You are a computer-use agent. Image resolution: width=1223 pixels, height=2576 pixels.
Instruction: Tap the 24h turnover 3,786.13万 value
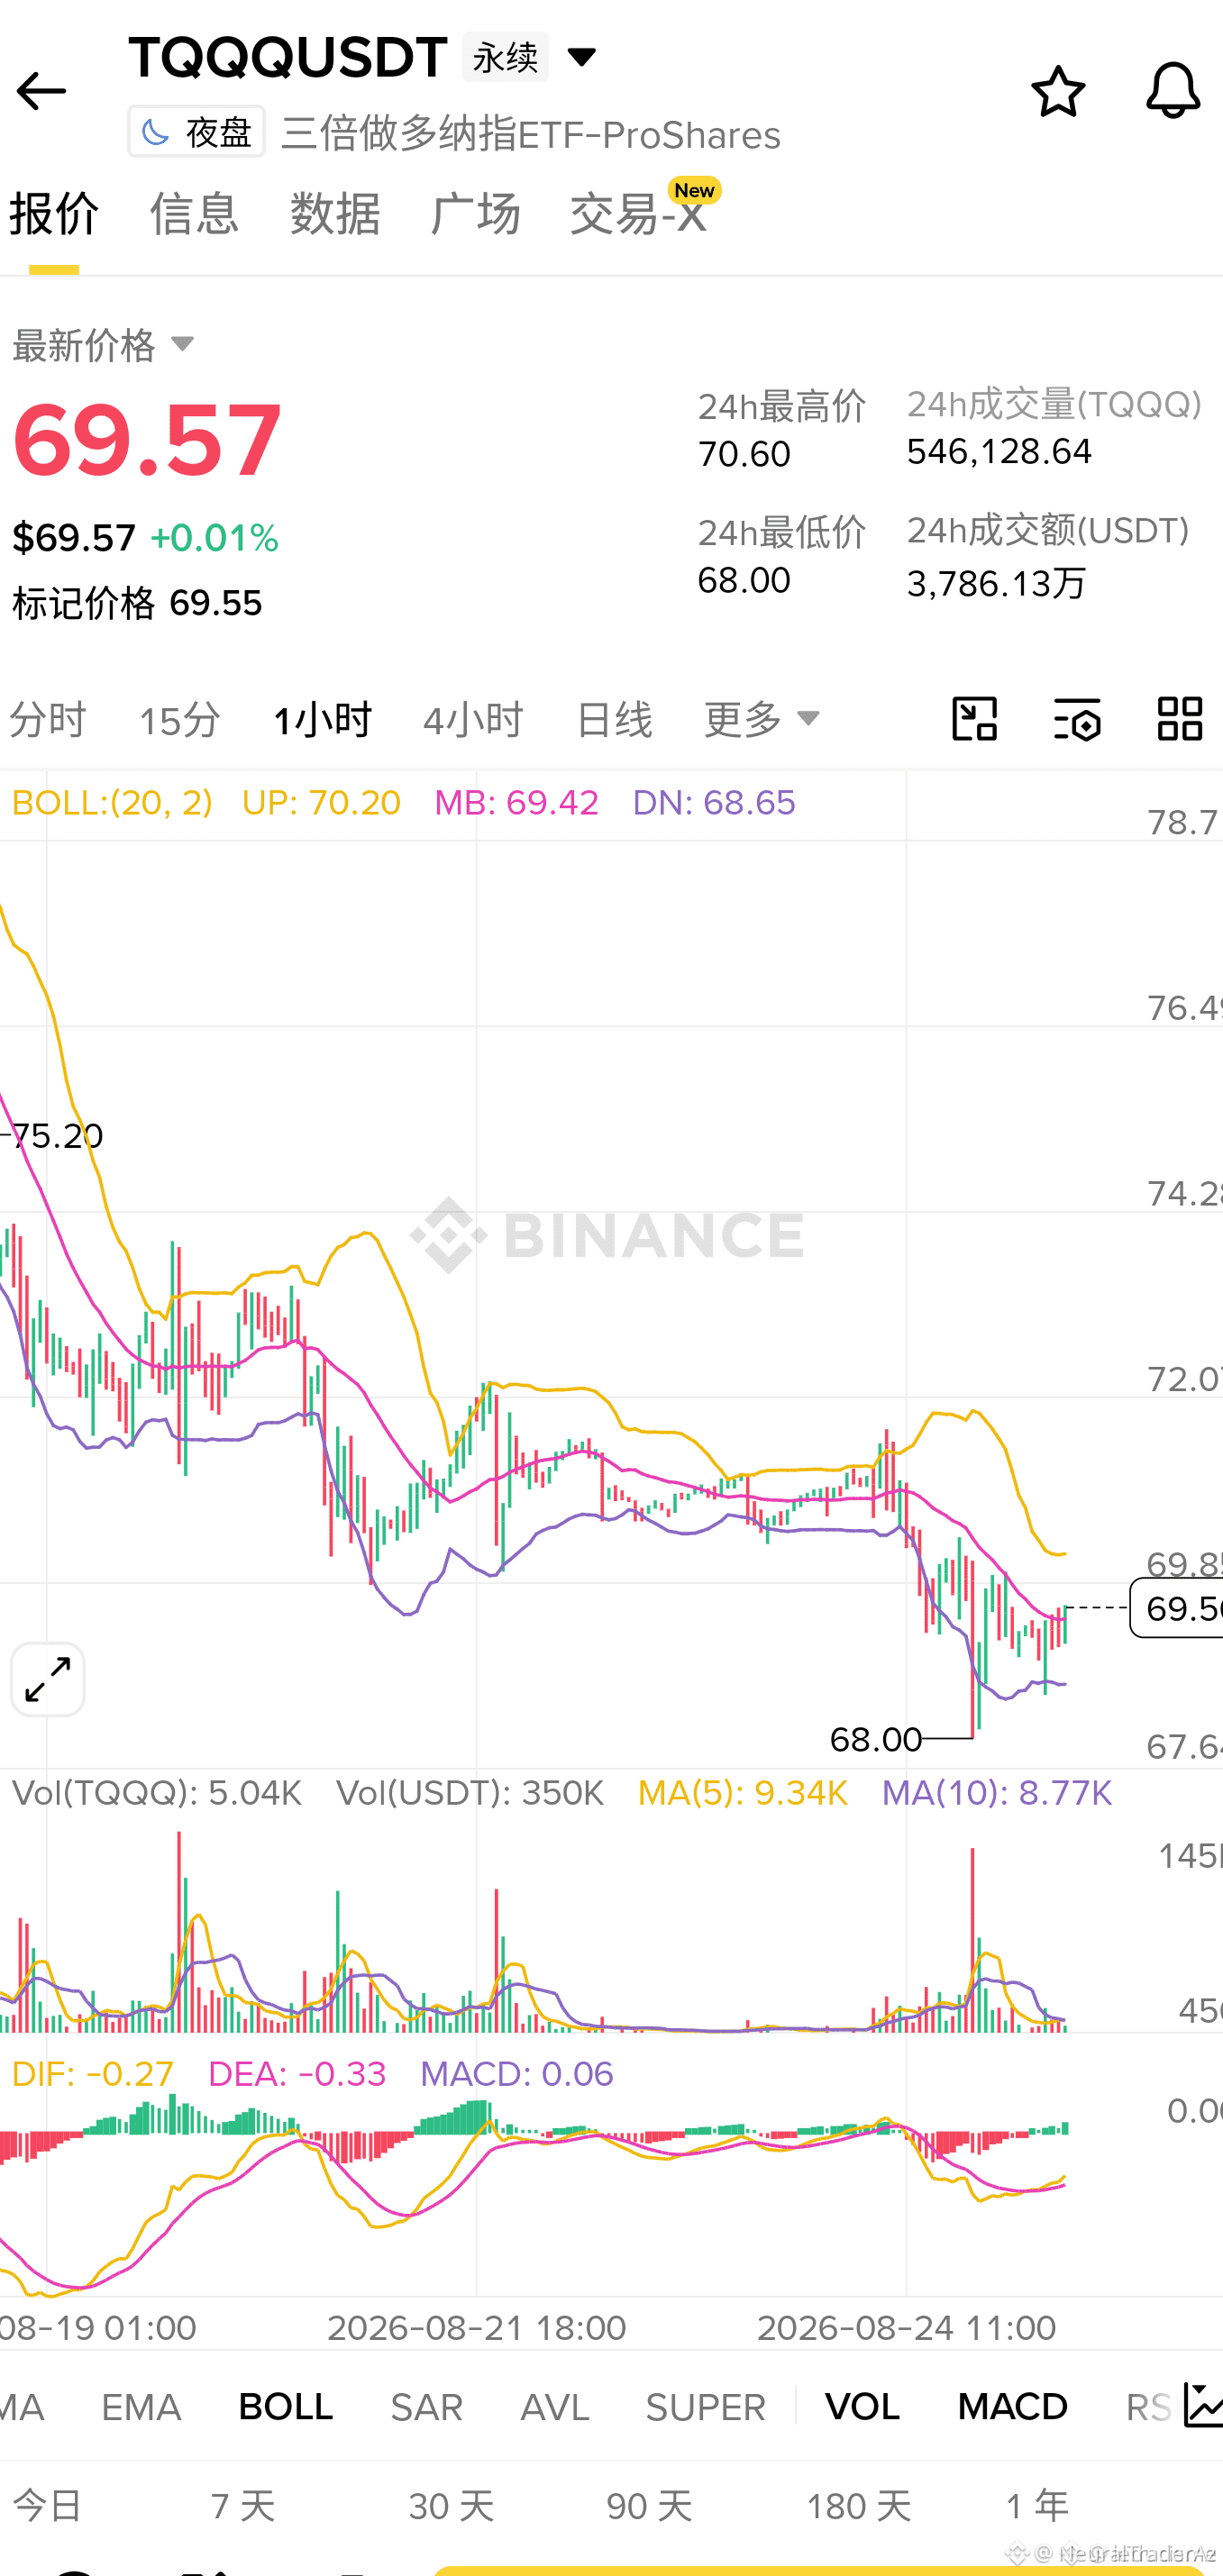click(x=996, y=583)
